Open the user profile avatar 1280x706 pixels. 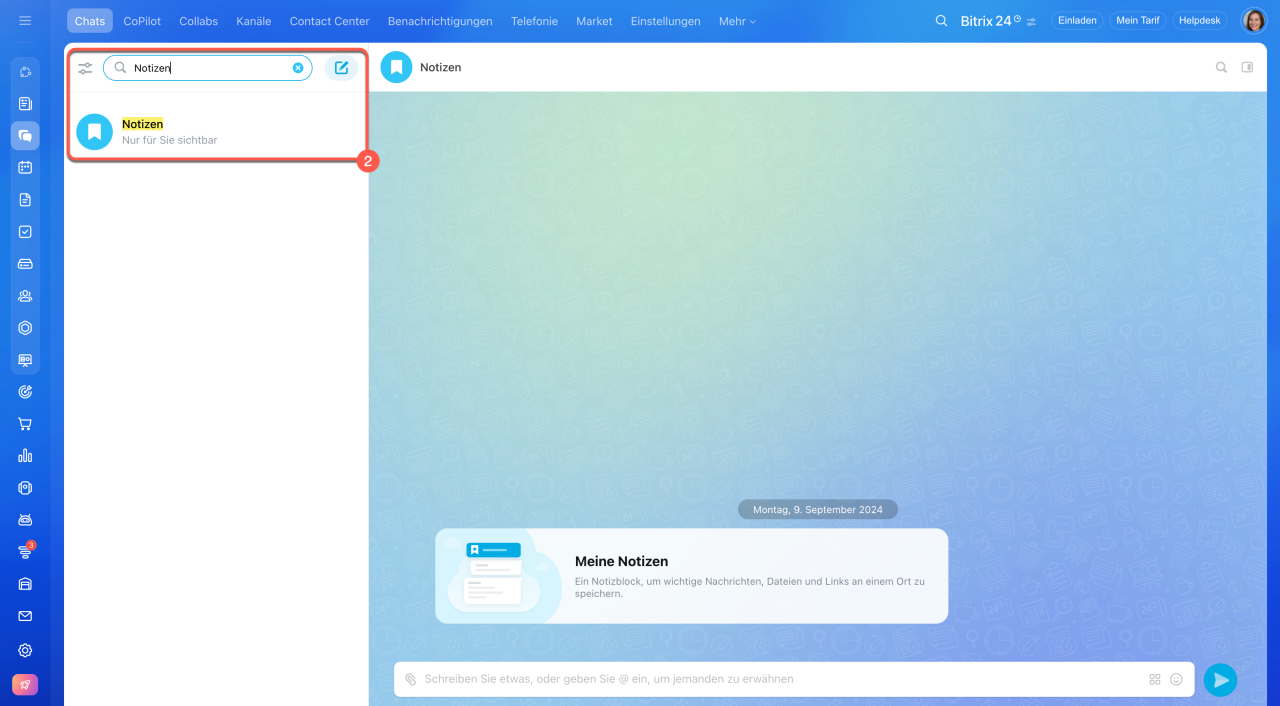click(x=1254, y=21)
